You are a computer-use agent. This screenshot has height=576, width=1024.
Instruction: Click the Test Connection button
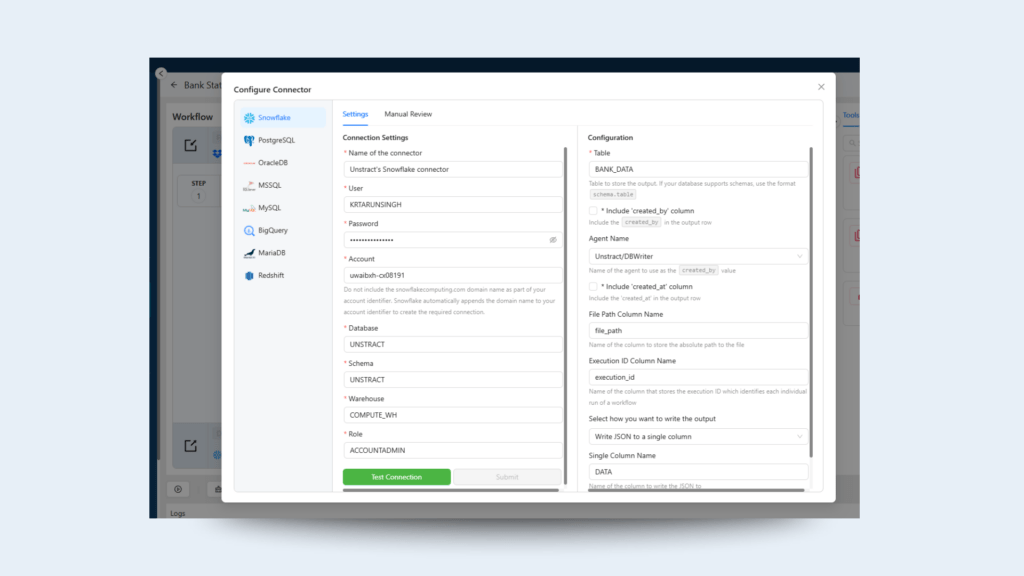pyautogui.click(x=396, y=477)
